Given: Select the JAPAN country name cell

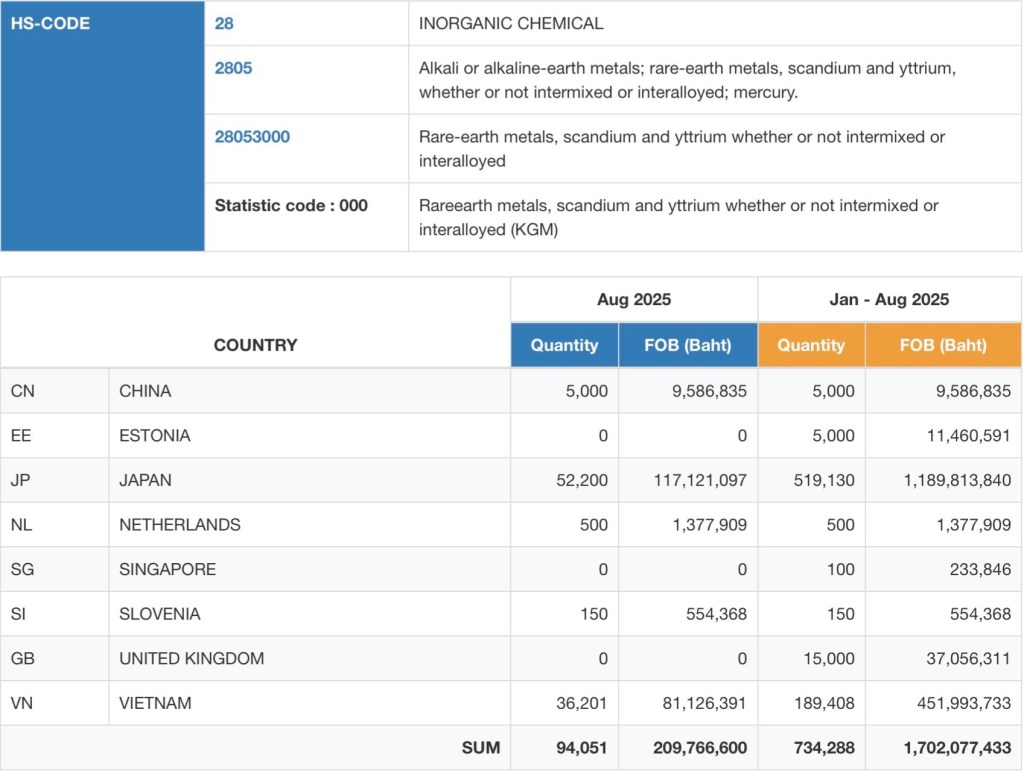Looking at the screenshot, I should [x=145, y=480].
